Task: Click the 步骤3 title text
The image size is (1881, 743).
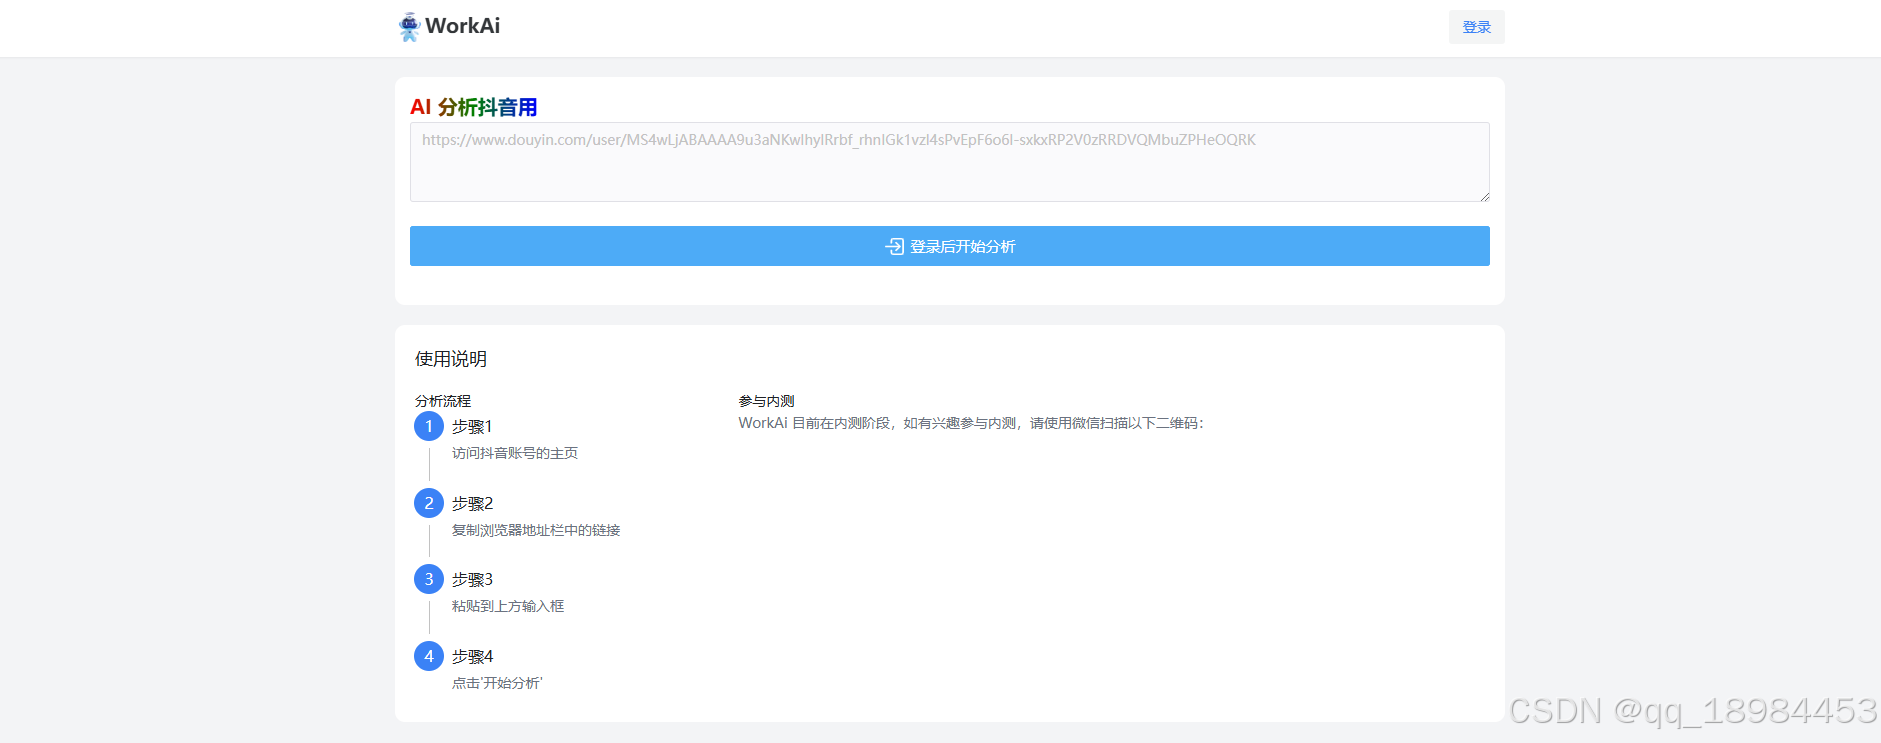Action: (472, 579)
